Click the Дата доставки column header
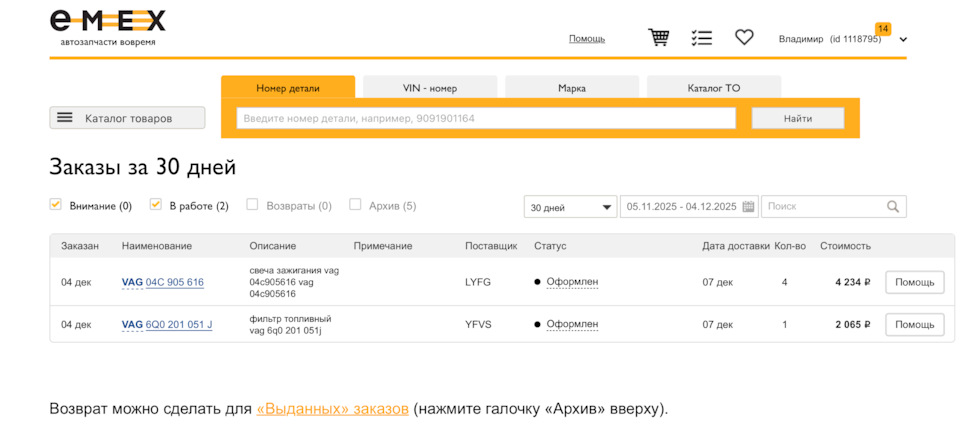Screen dimensions: 960x443 coord(735,246)
